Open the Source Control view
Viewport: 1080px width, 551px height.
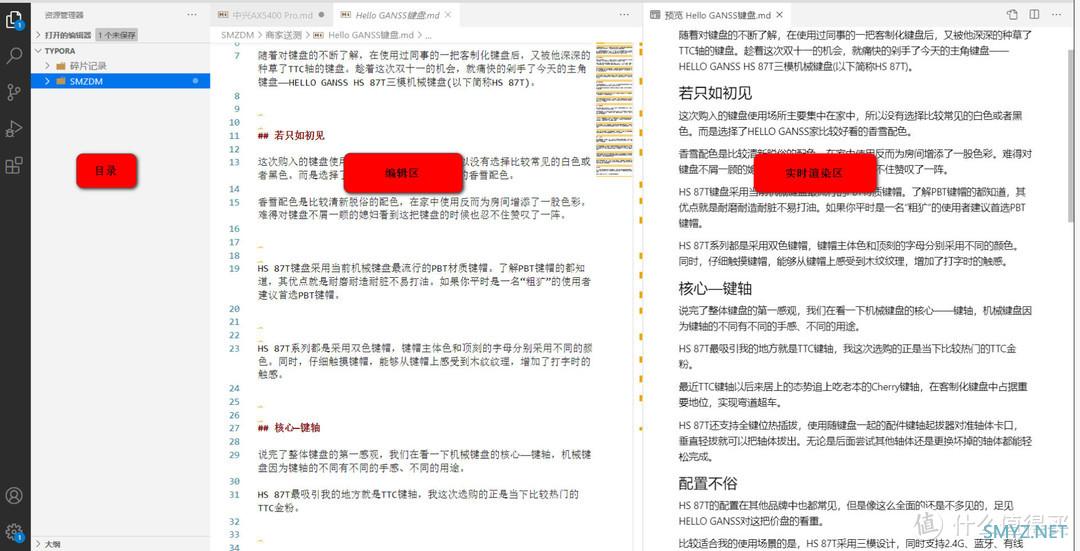coord(14,92)
